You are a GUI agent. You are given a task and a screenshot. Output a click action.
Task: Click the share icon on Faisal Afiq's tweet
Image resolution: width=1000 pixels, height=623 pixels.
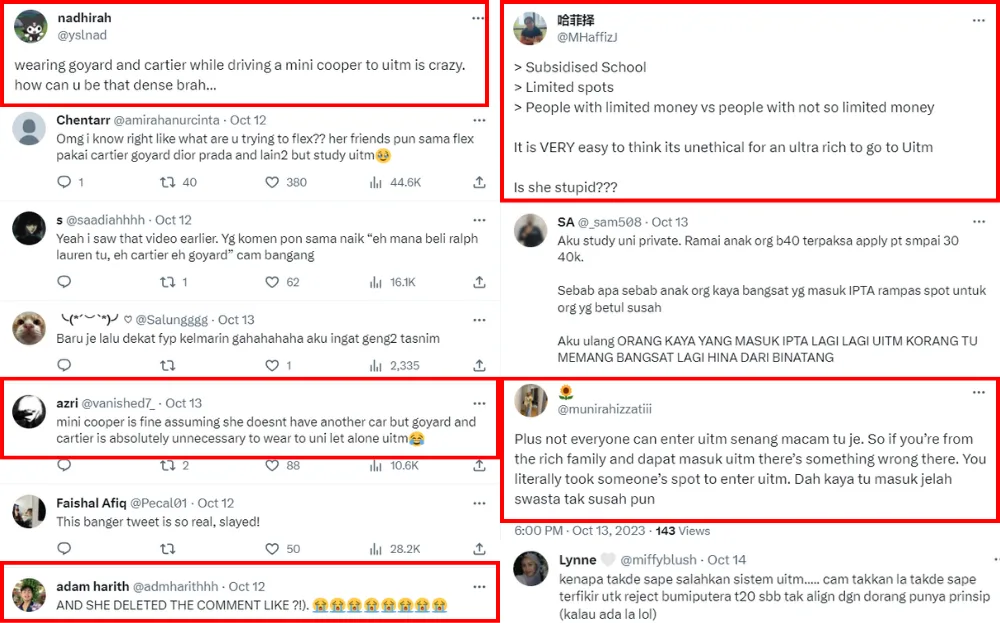[480, 549]
